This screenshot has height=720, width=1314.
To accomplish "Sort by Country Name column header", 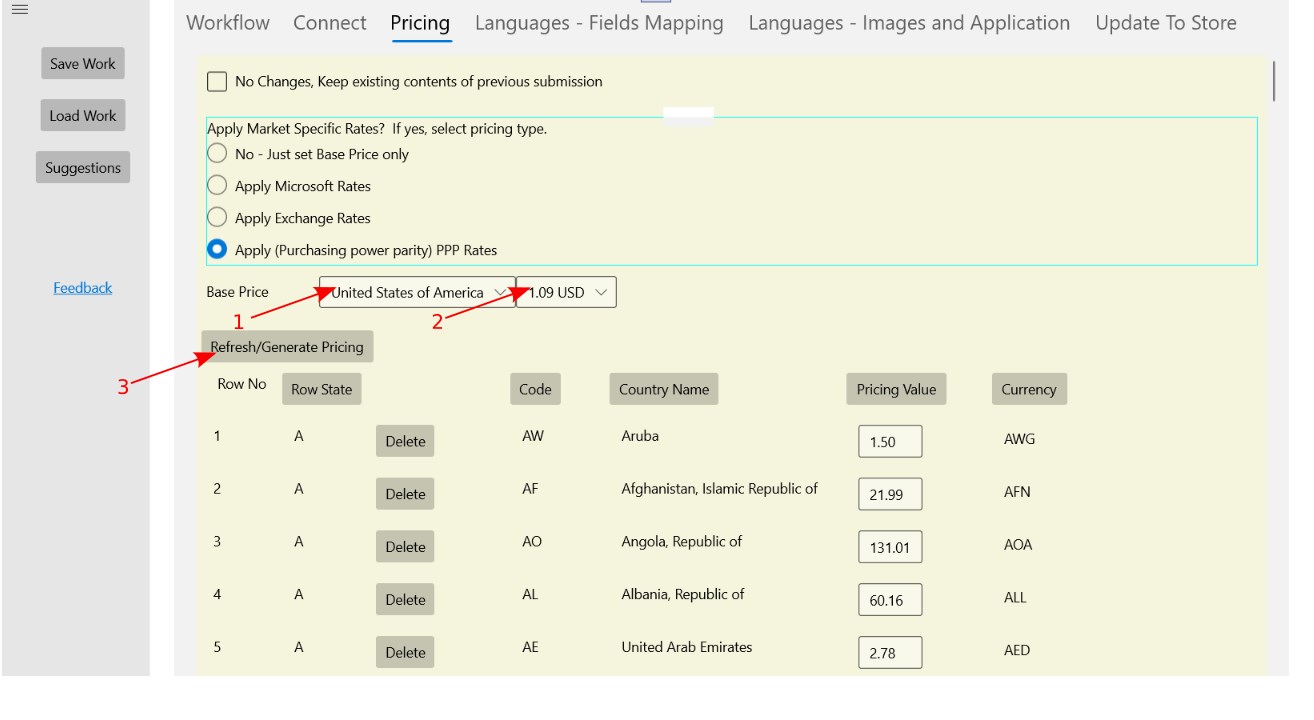I will (663, 389).
